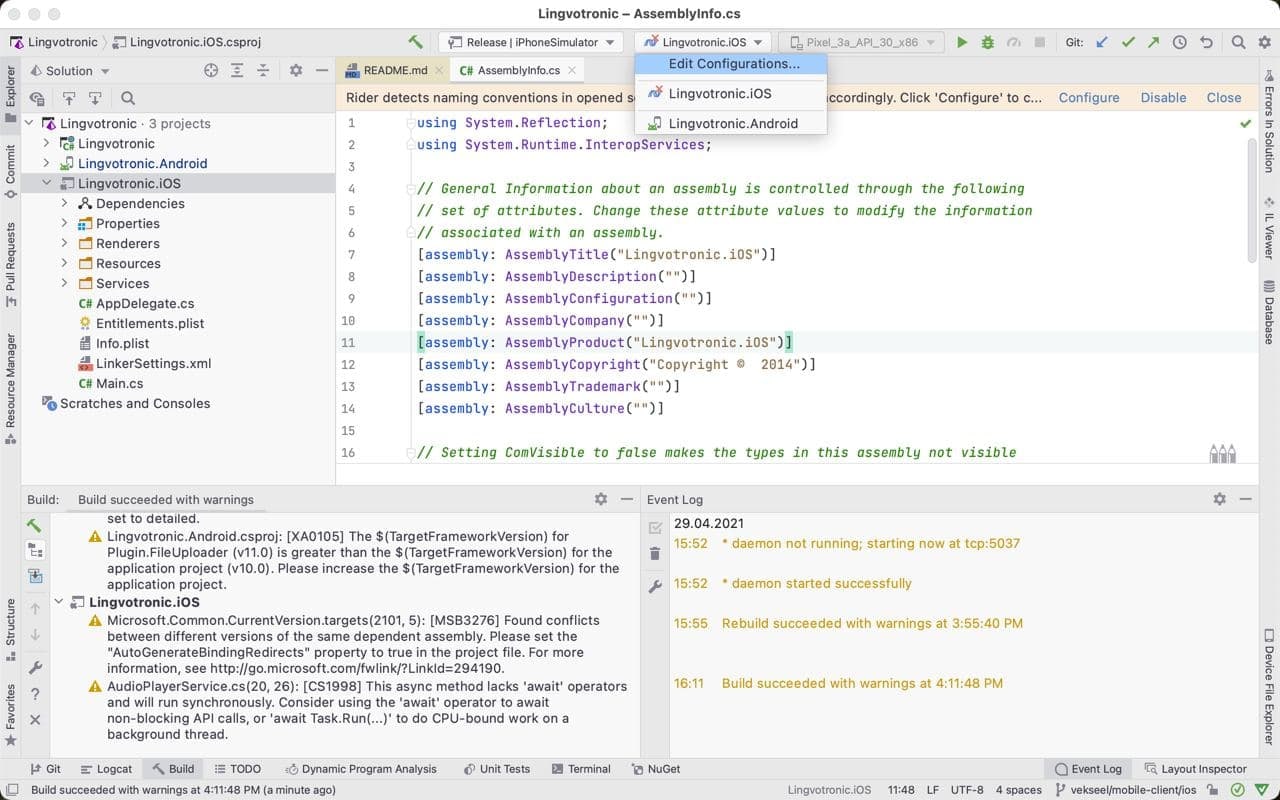The height and width of the screenshot is (800, 1280).
Task: Expand the Lingvotronic.Android project node
Action: click(x=47, y=163)
